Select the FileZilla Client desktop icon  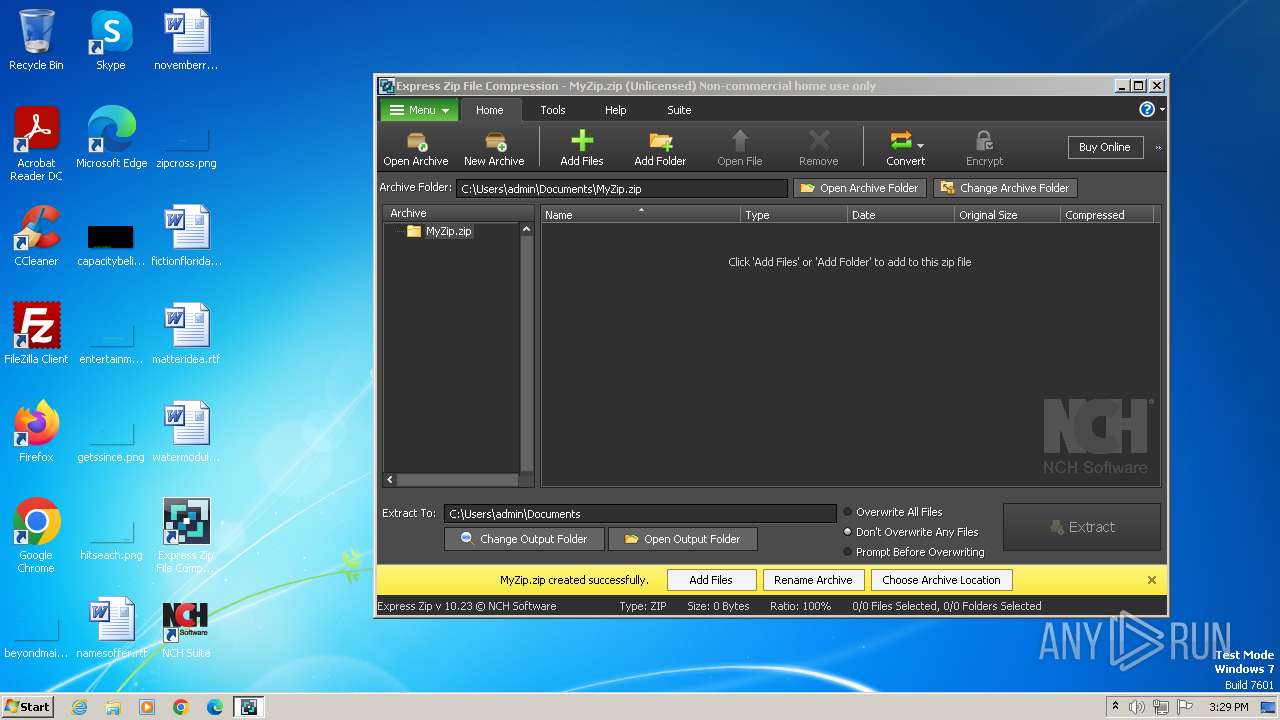36,335
